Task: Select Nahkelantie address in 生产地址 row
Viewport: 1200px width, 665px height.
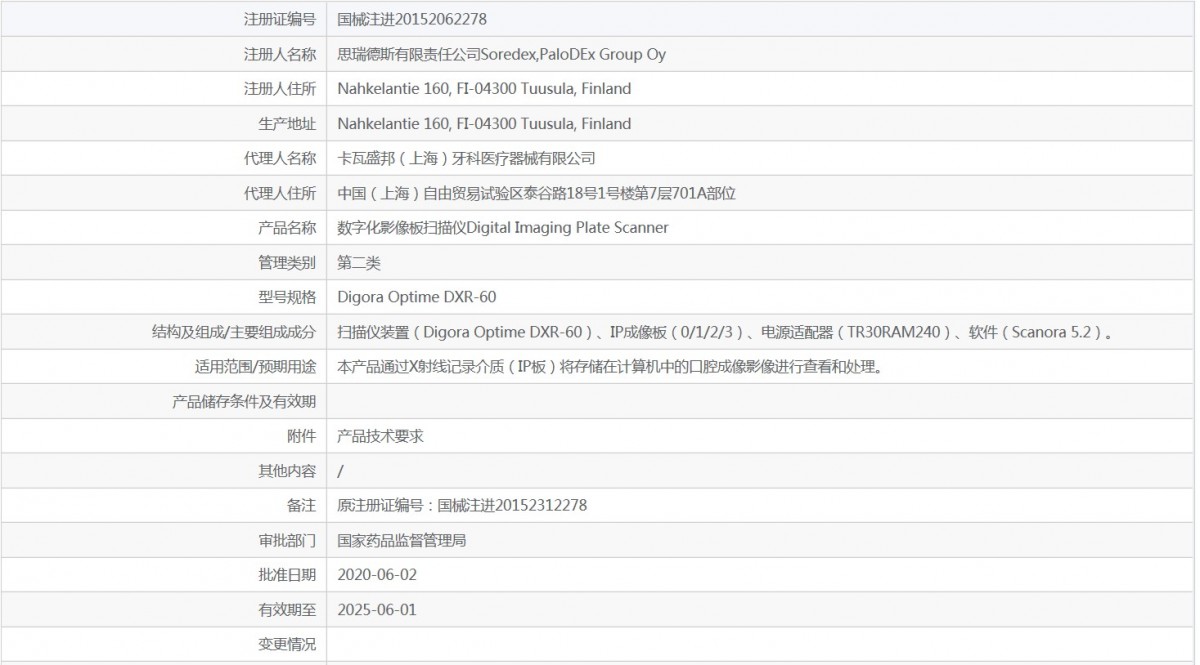Action: [484, 124]
